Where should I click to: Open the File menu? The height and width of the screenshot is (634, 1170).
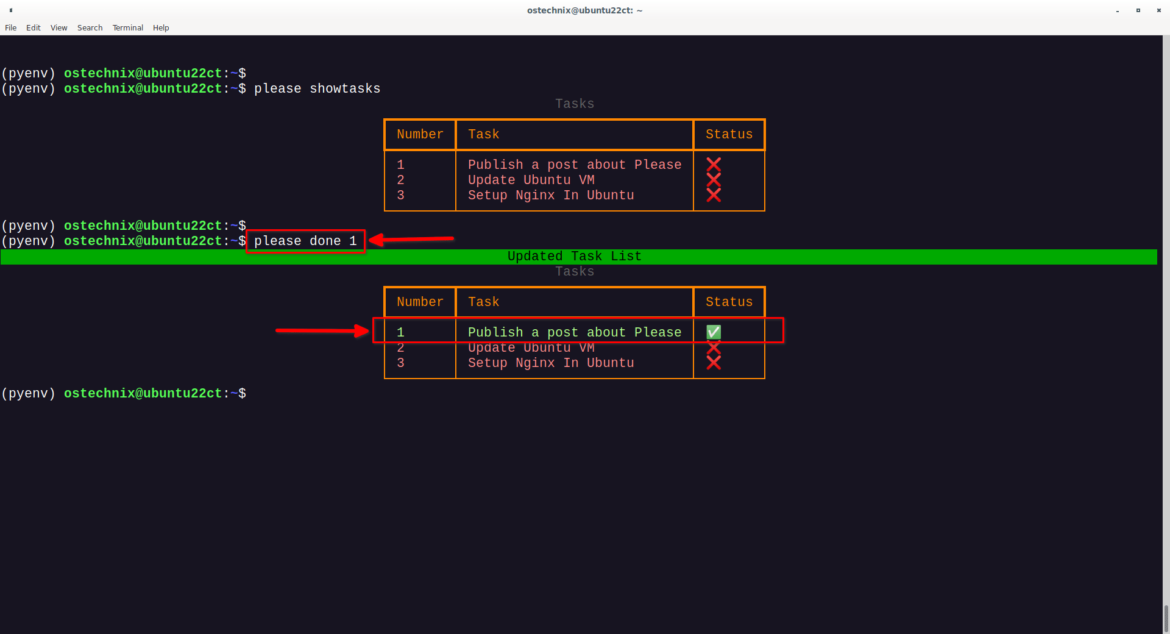[x=10, y=28]
